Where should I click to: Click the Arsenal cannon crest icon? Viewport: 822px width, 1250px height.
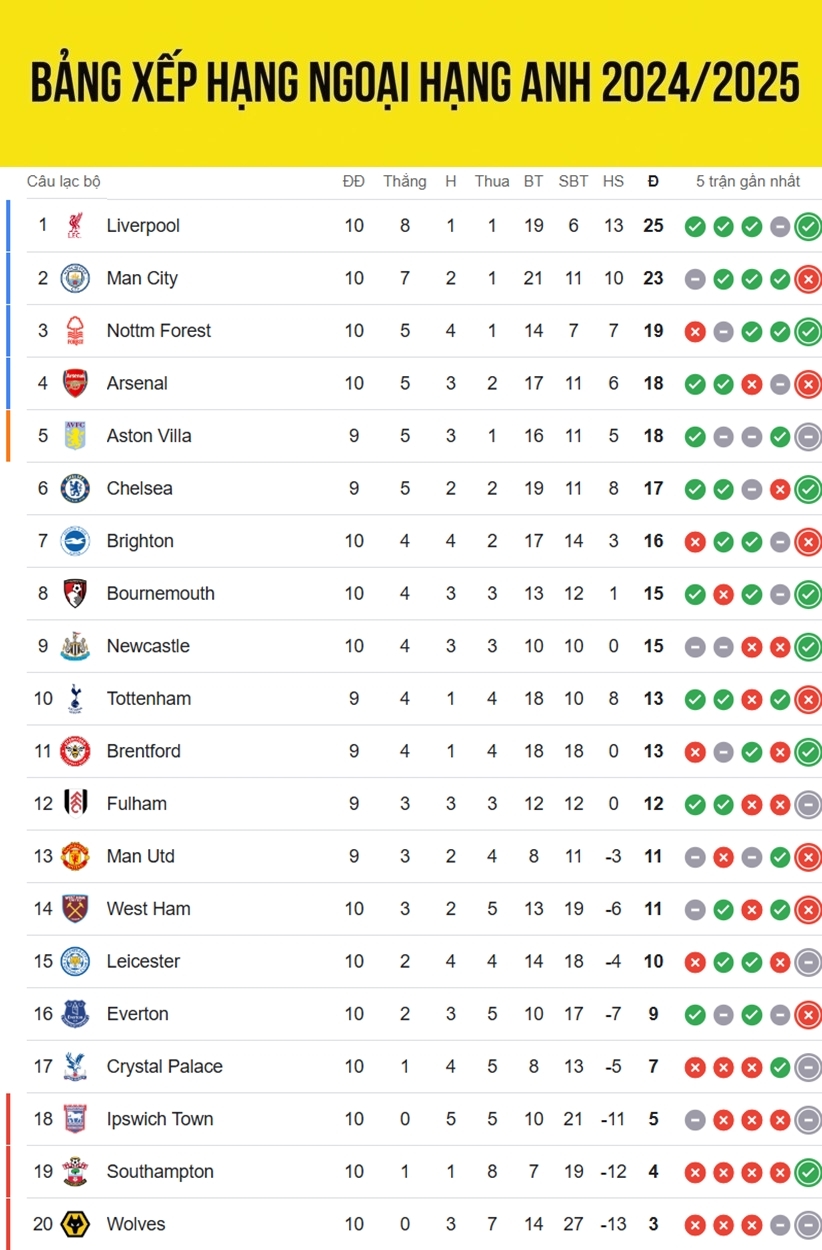[75, 383]
